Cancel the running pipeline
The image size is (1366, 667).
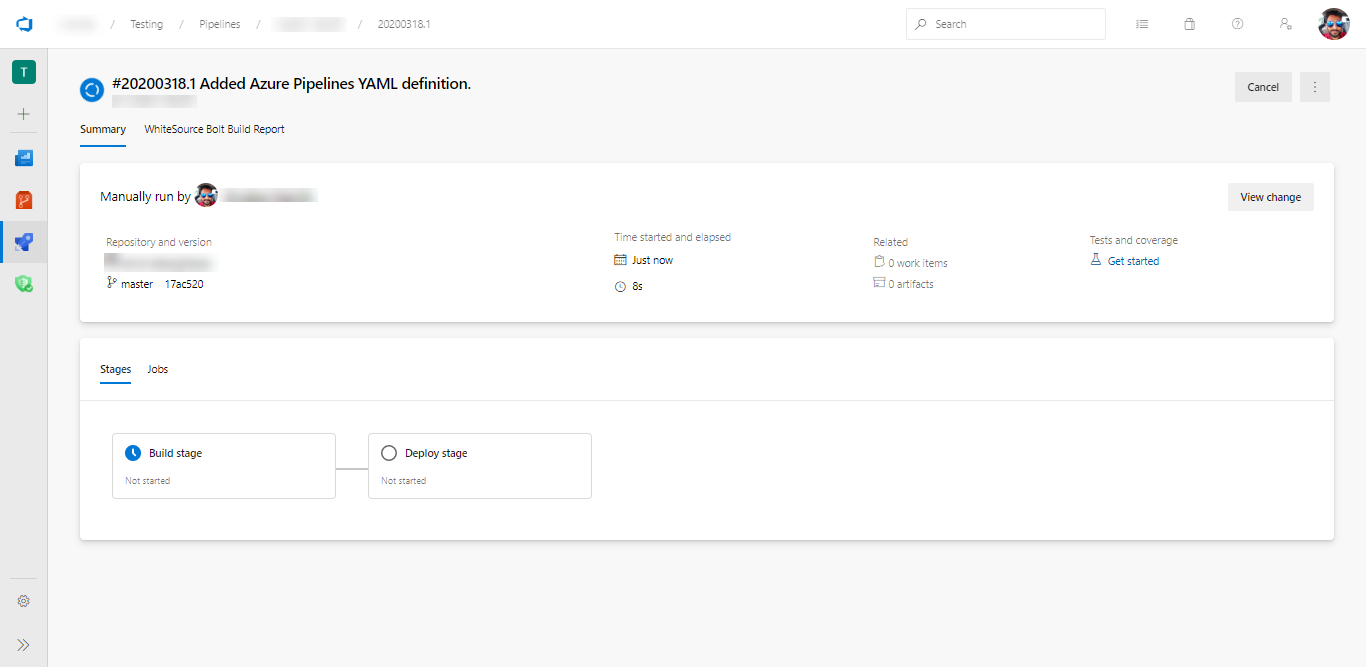click(1263, 87)
